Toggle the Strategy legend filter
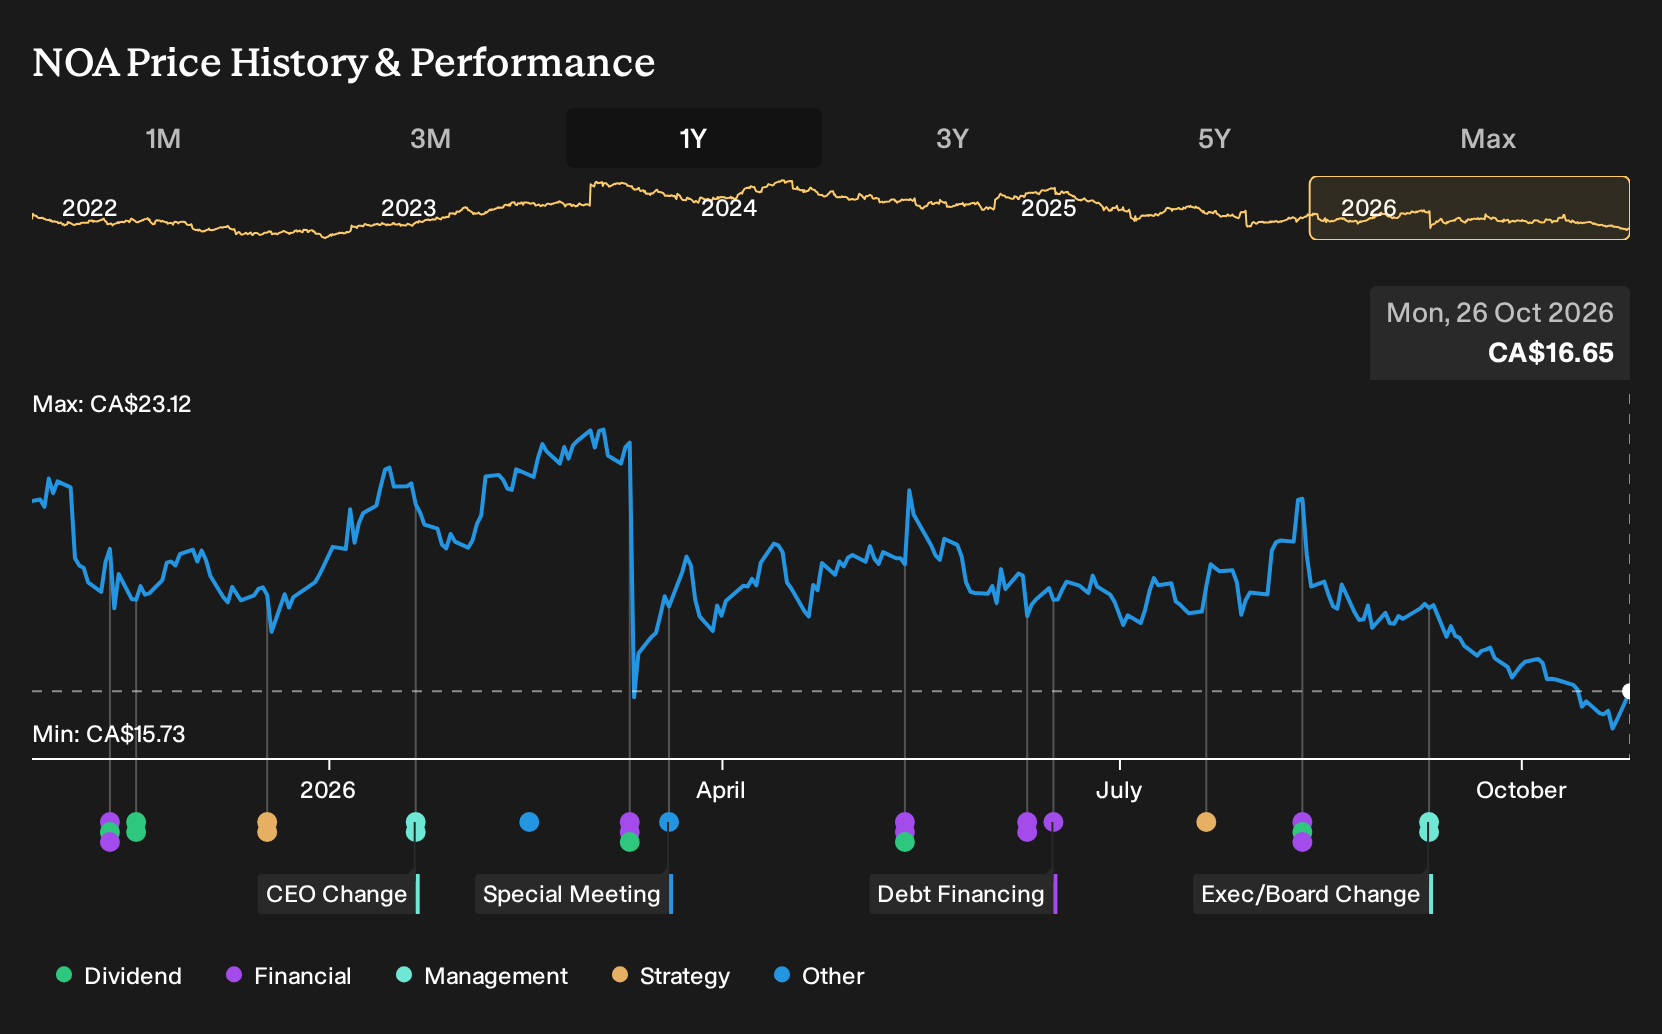 point(671,976)
